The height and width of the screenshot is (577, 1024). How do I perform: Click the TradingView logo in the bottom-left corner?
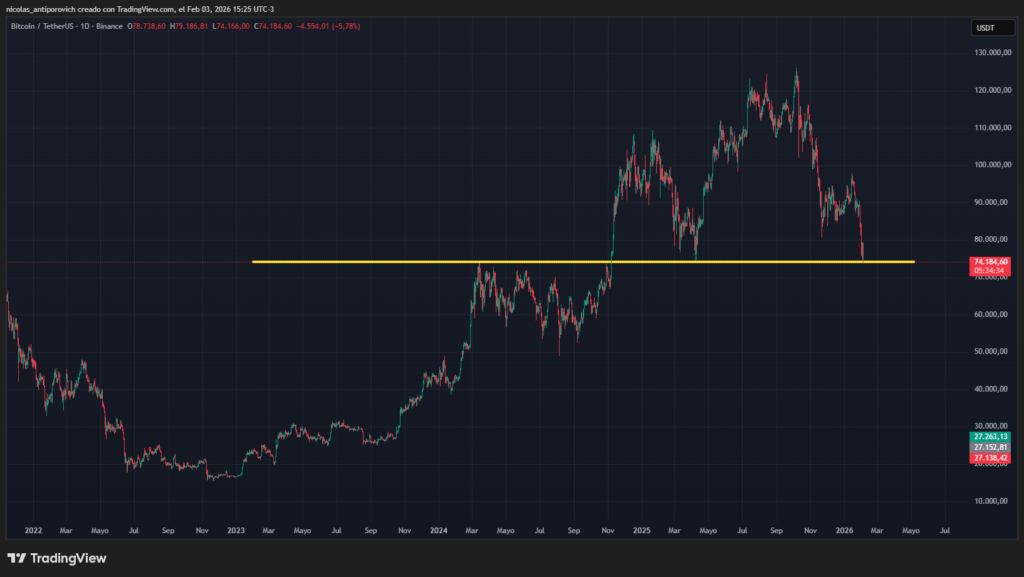[x=55, y=559]
